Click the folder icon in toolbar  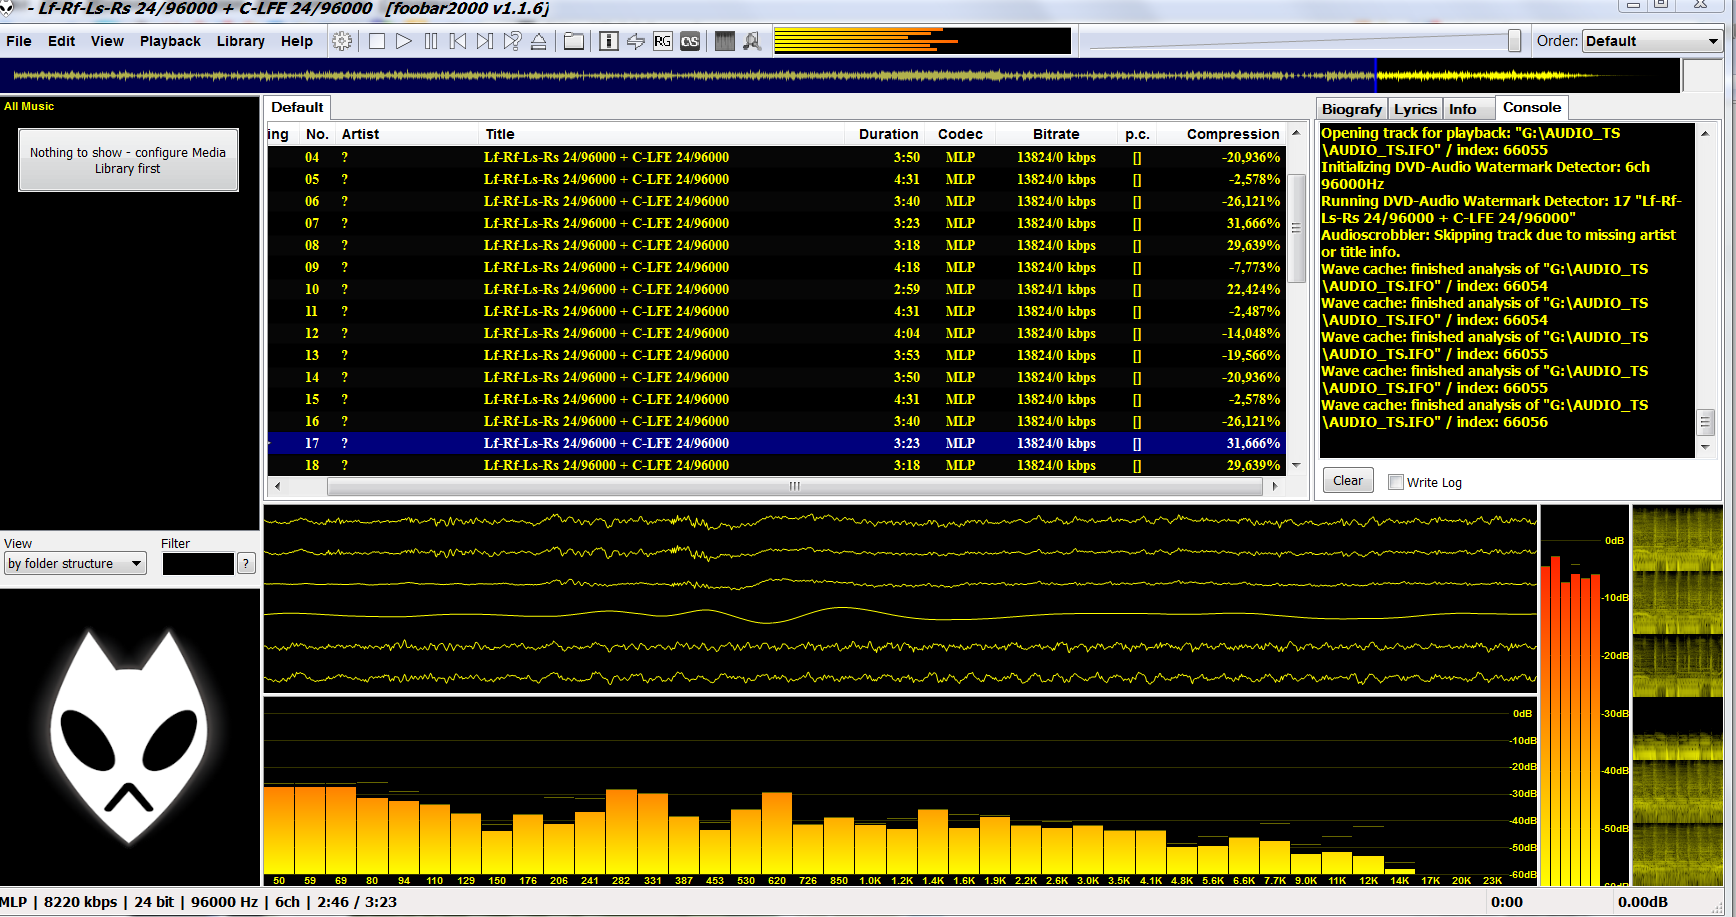point(574,41)
